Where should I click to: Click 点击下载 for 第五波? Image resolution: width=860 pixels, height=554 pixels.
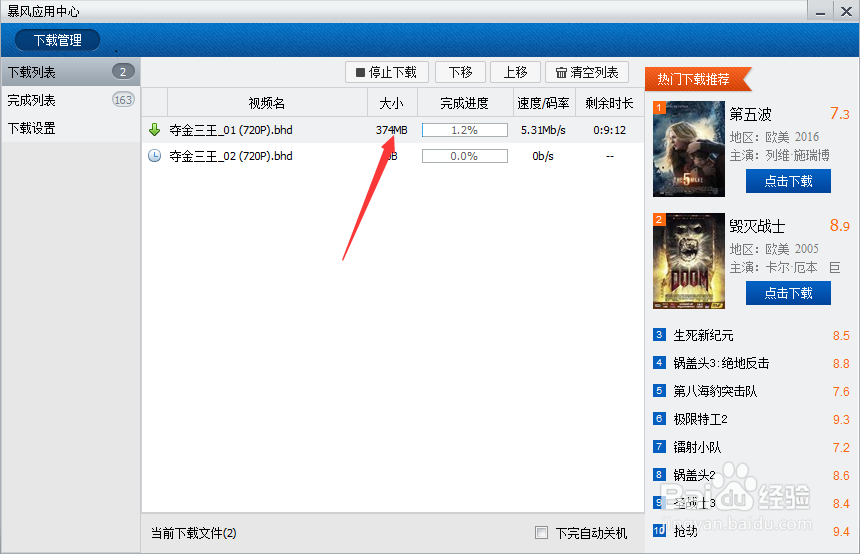tap(788, 181)
